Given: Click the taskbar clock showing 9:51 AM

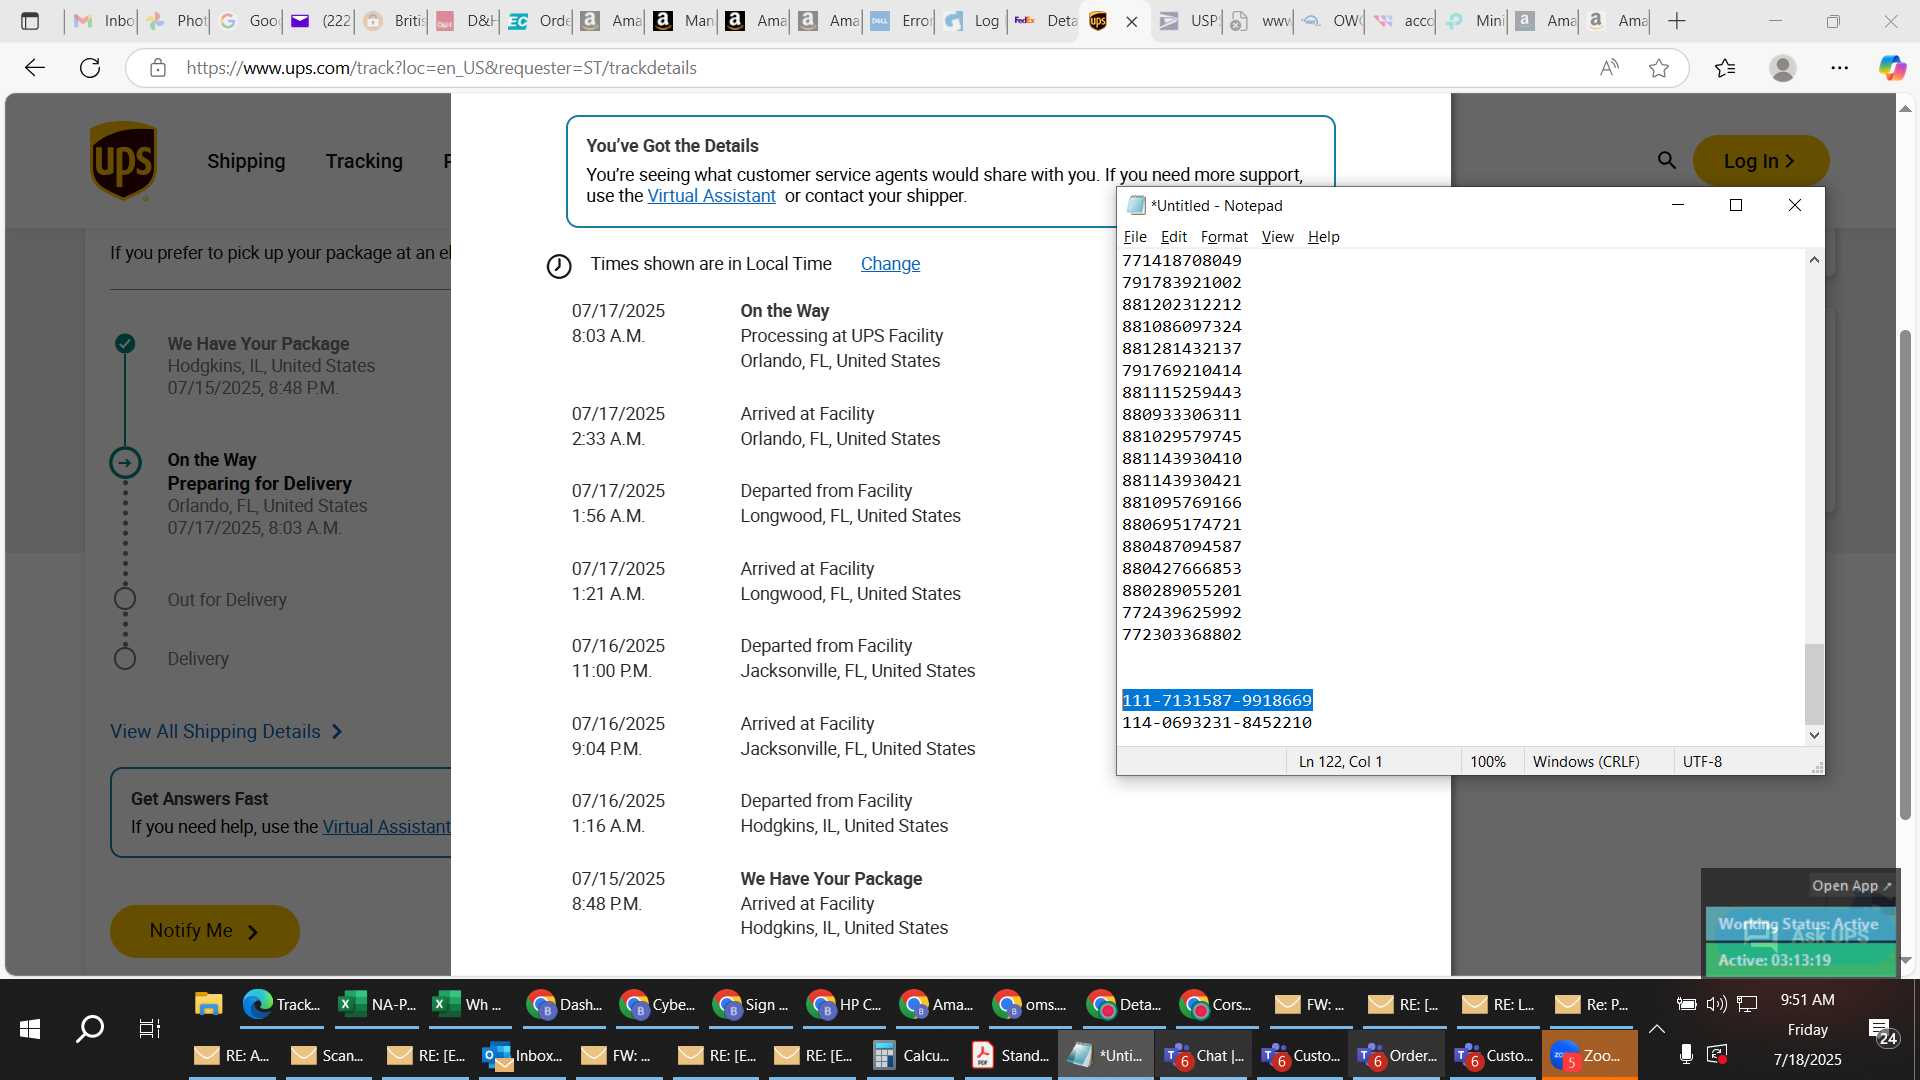Looking at the screenshot, I should point(1807,1000).
